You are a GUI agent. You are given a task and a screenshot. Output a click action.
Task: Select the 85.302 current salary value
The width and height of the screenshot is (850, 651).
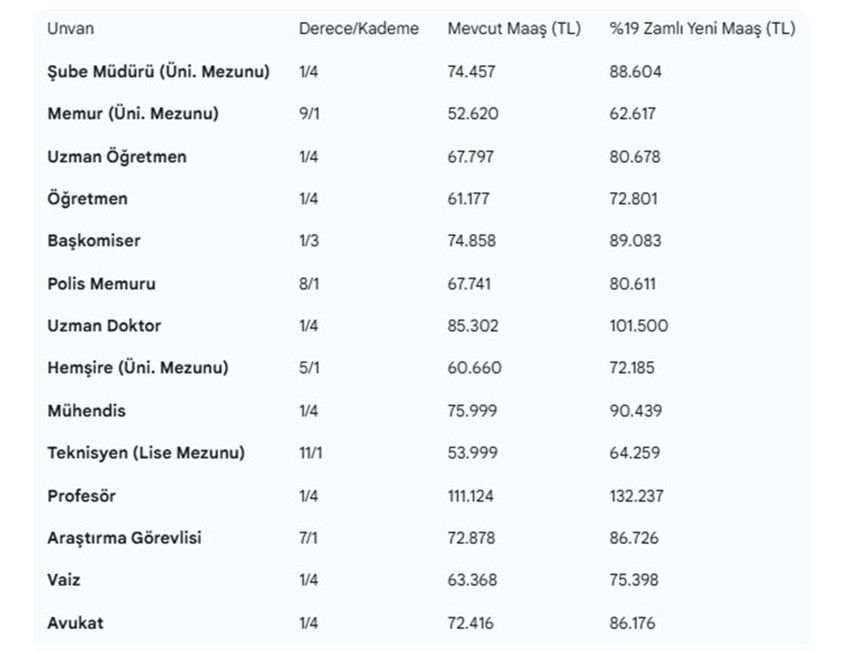pyautogui.click(x=473, y=326)
